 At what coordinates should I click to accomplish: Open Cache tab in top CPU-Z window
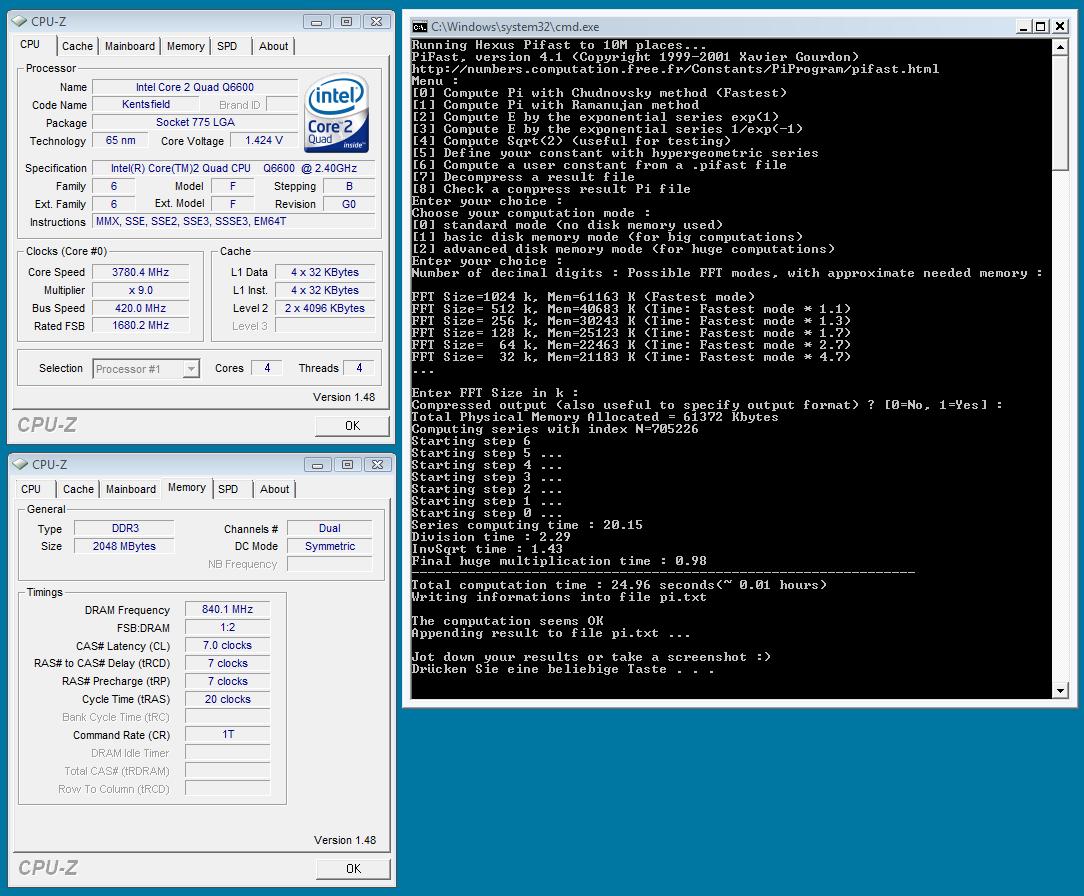tap(77, 46)
